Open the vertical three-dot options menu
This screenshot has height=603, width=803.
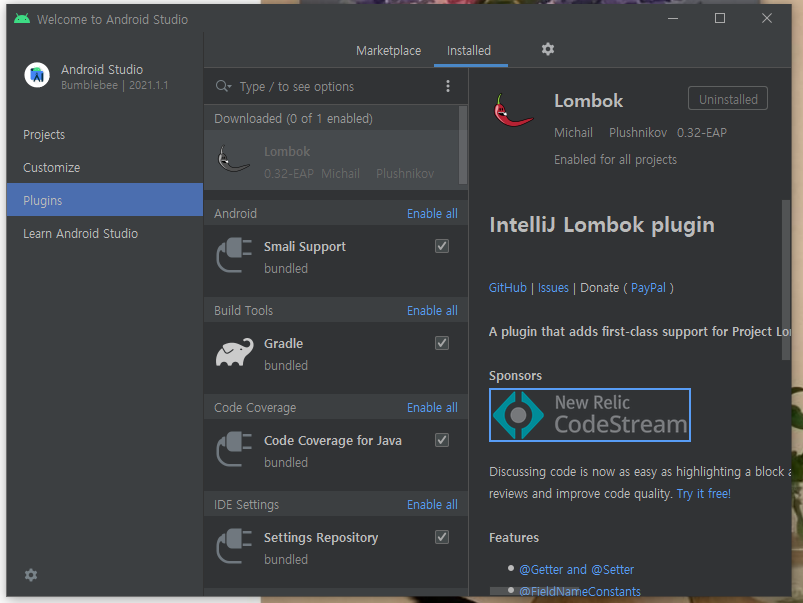448,86
